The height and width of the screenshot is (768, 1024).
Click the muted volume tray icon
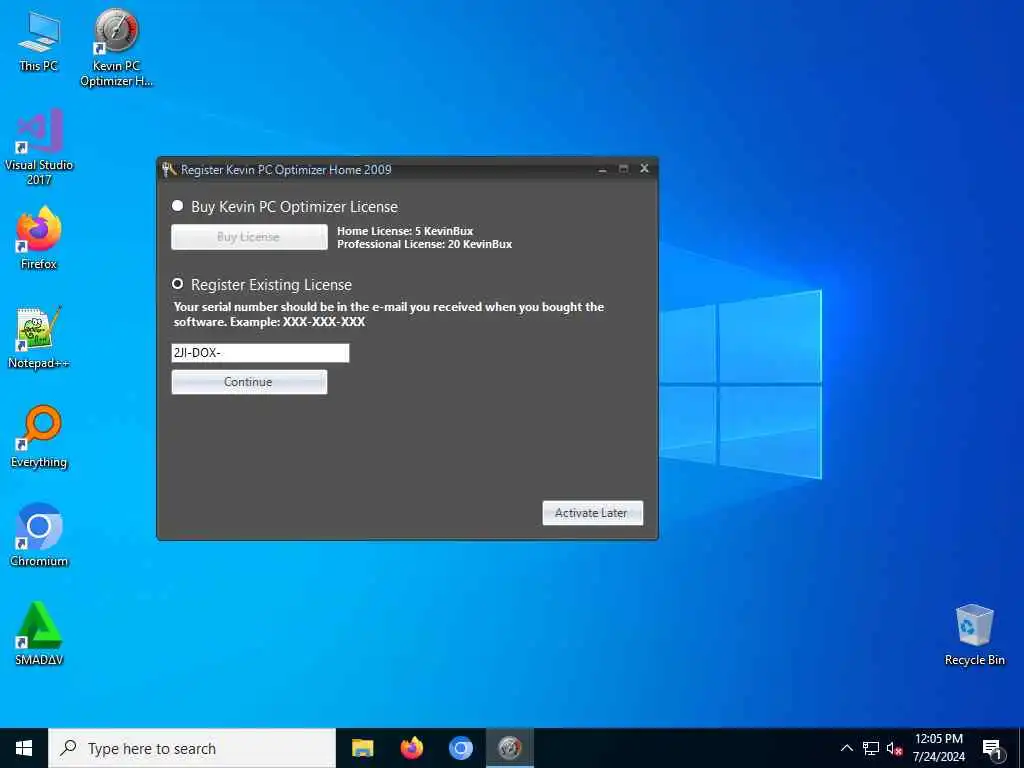tap(894, 748)
